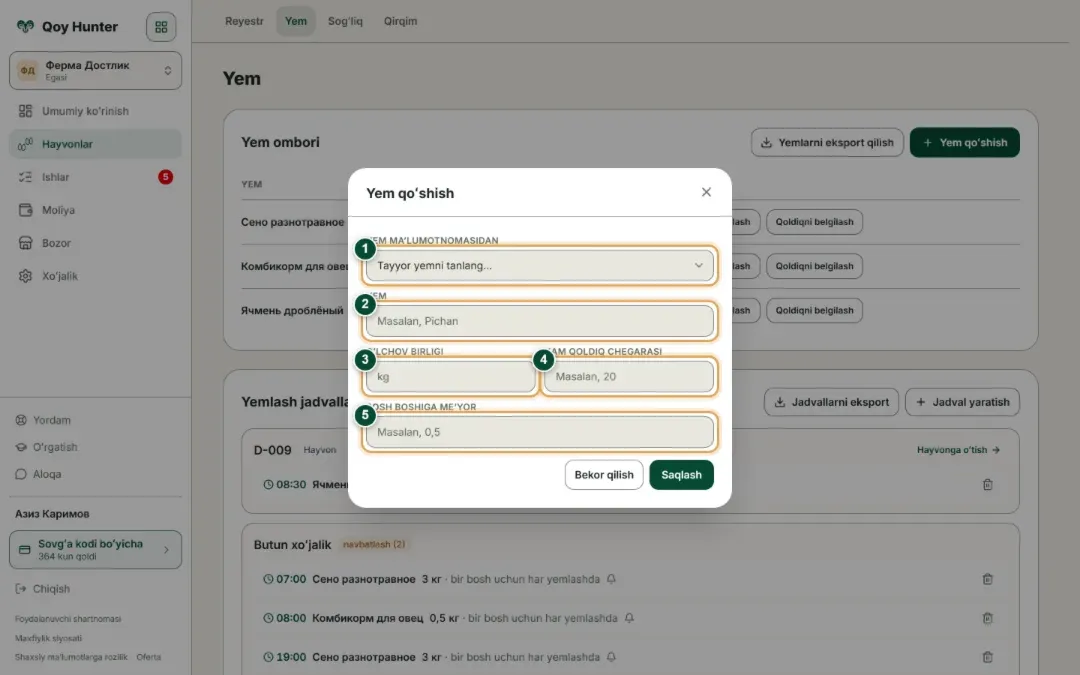
Task: Click the Yem name input field
Action: (x=540, y=321)
